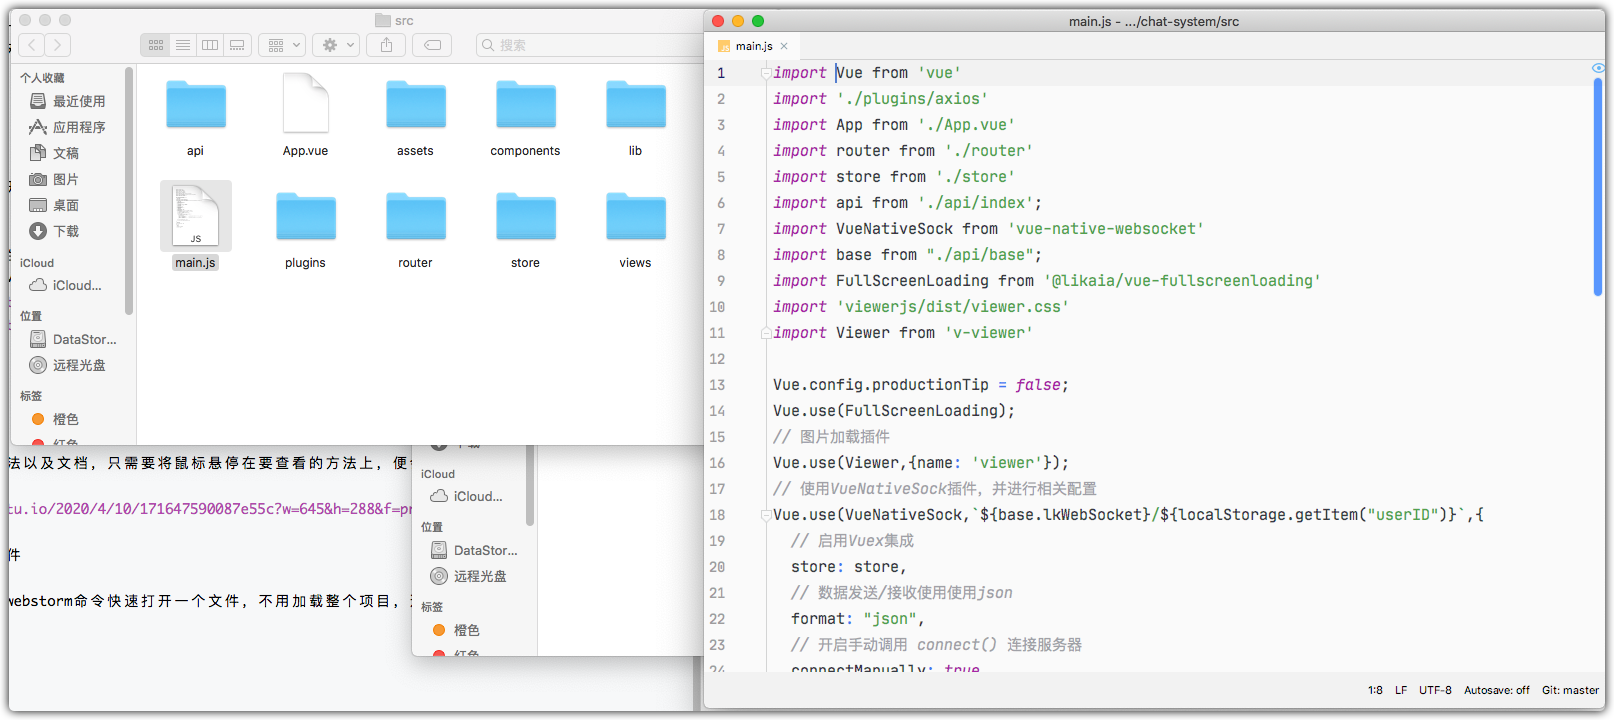Click the 'vue-native-websocket' string in line 7

pyautogui.click(x=1105, y=229)
